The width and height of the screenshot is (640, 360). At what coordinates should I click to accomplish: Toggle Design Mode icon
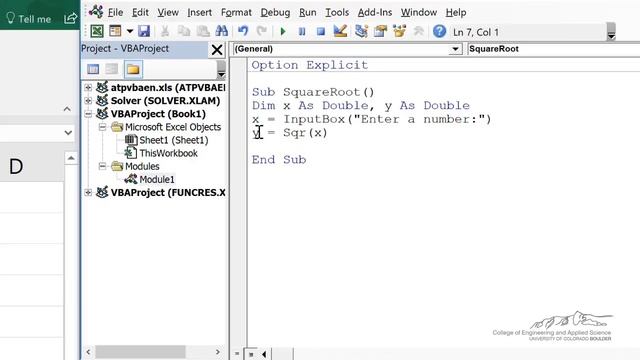pyautogui.click(x=340, y=31)
